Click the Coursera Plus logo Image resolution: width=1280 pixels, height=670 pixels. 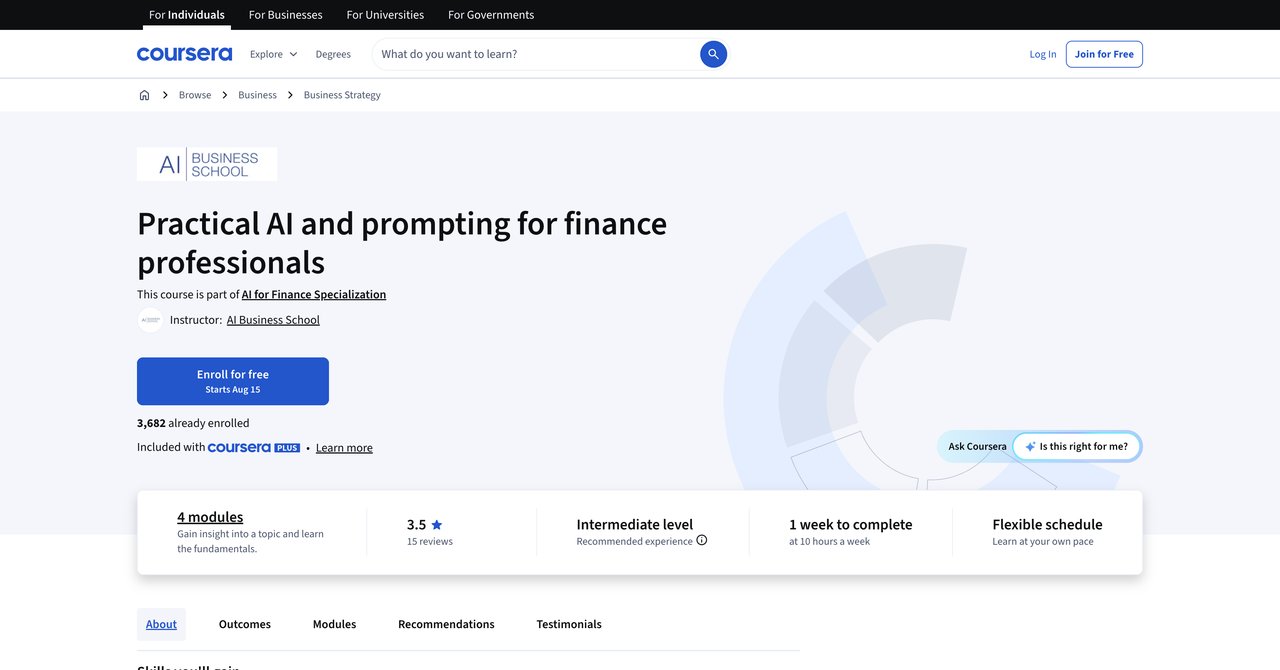pyautogui.click(x=254, y=448)
